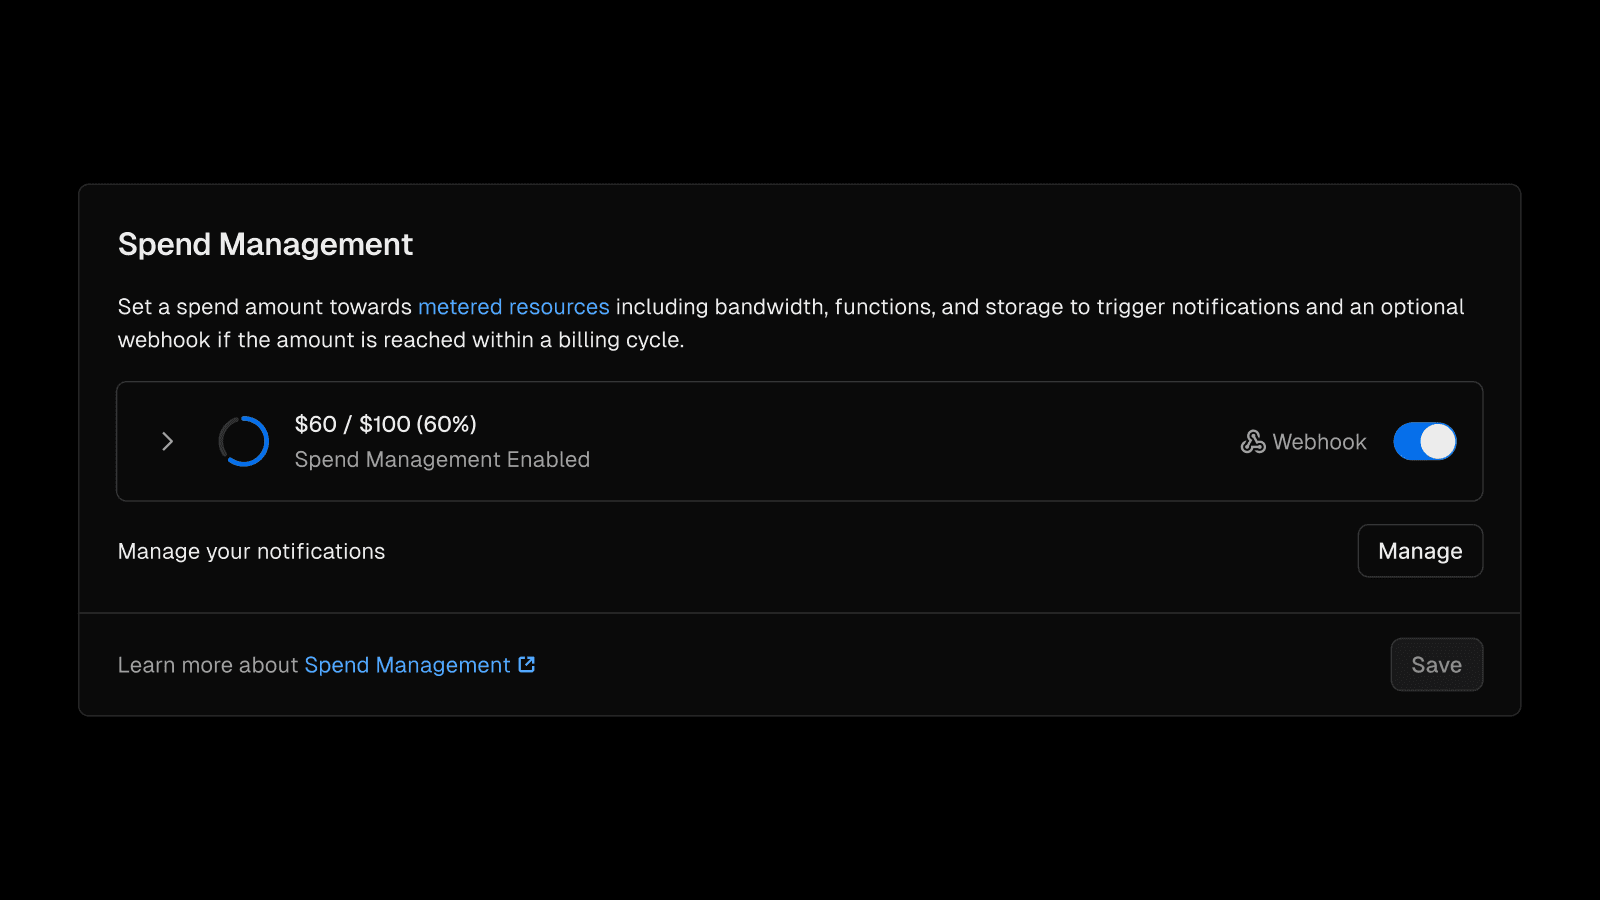Click the Learn more about text
This screenshot has width=1600, height=900.
tap(208, 665)
